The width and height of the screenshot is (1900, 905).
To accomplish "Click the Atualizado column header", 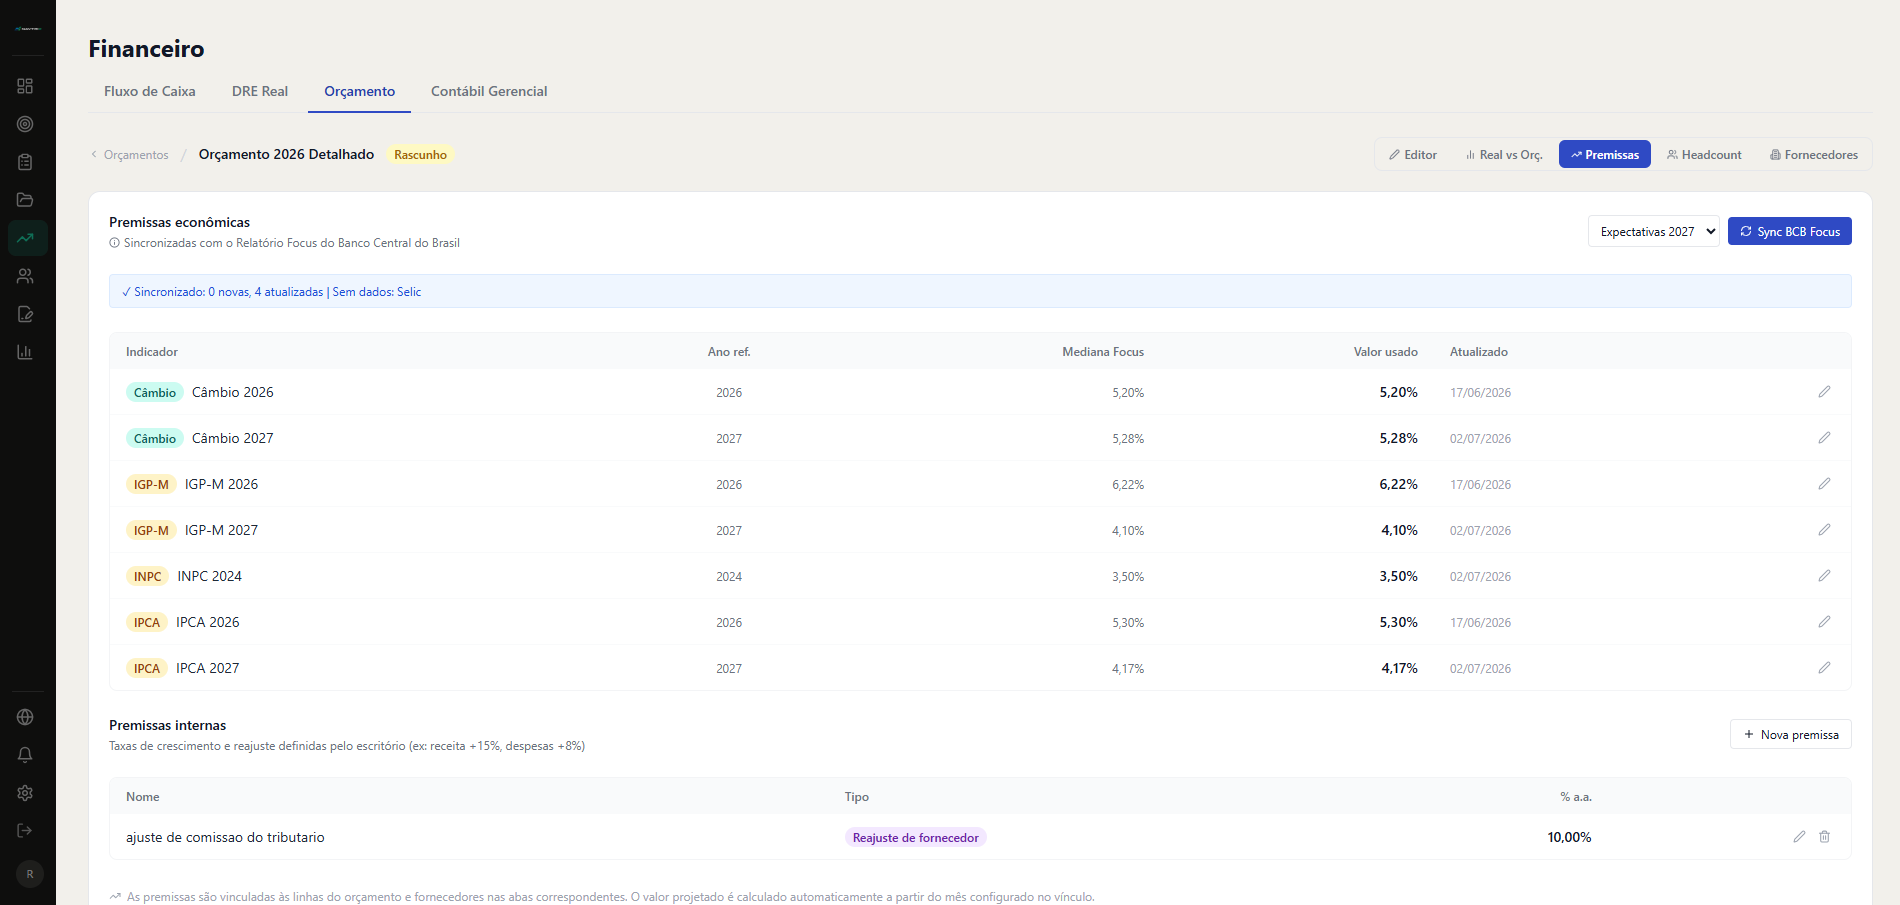I will 1479,352.
